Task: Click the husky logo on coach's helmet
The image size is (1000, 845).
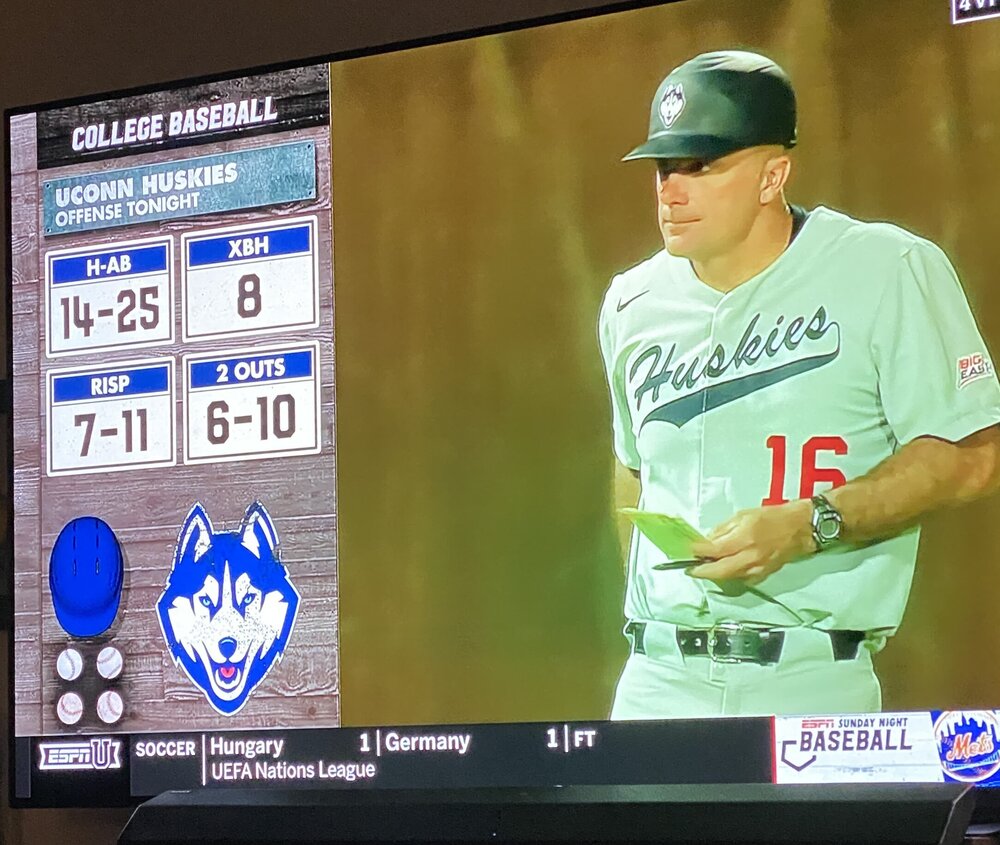Action: (x=672, y=104)
